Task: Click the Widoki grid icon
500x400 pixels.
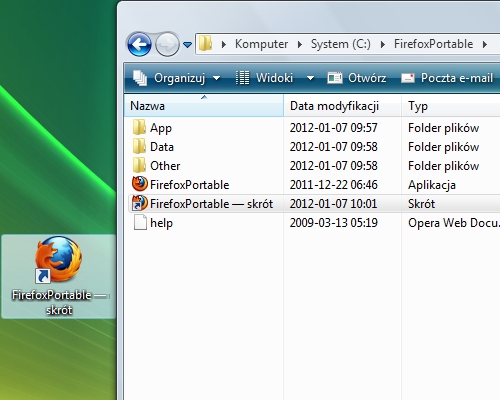Action: (x=242, y=78)
